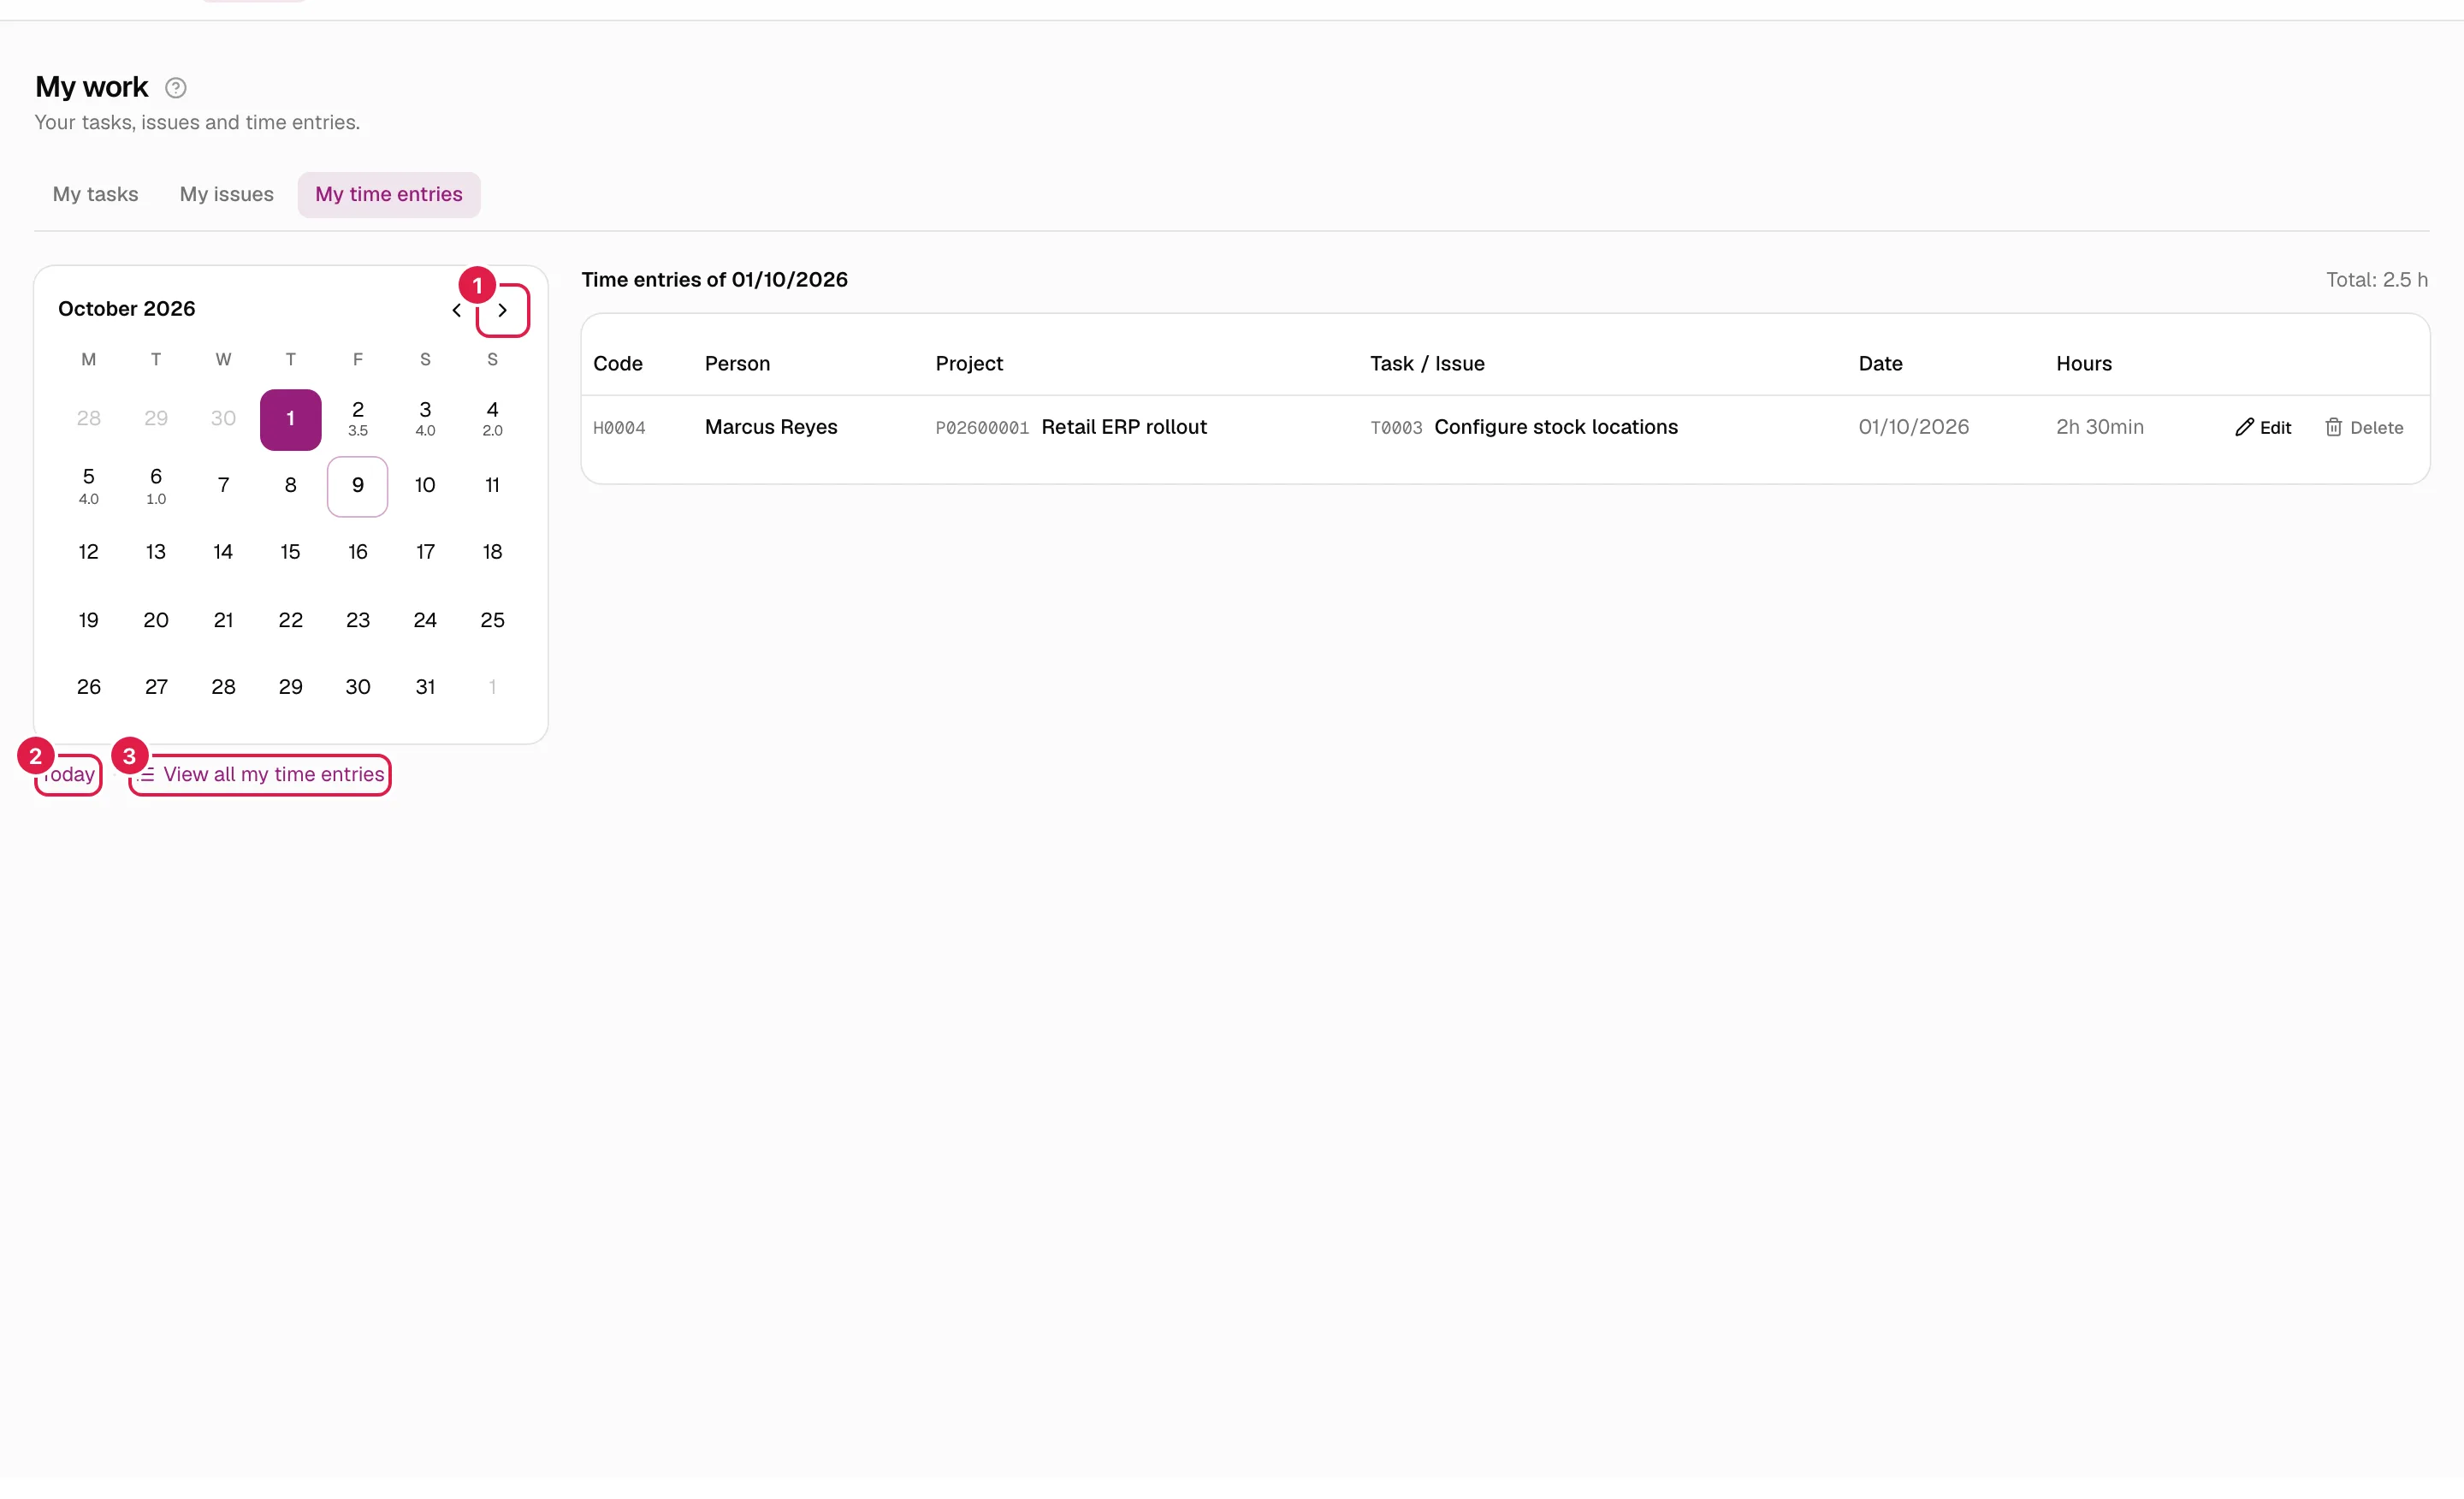
Task: Select the My time entries tab
Action: click(x=389, y=194)
